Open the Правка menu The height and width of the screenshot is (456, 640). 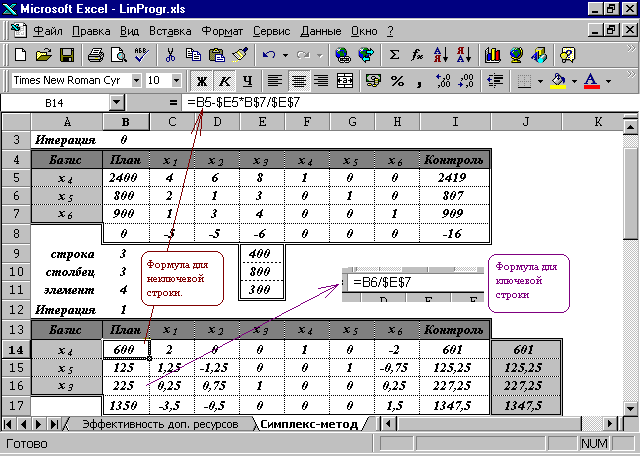point(91,31)
